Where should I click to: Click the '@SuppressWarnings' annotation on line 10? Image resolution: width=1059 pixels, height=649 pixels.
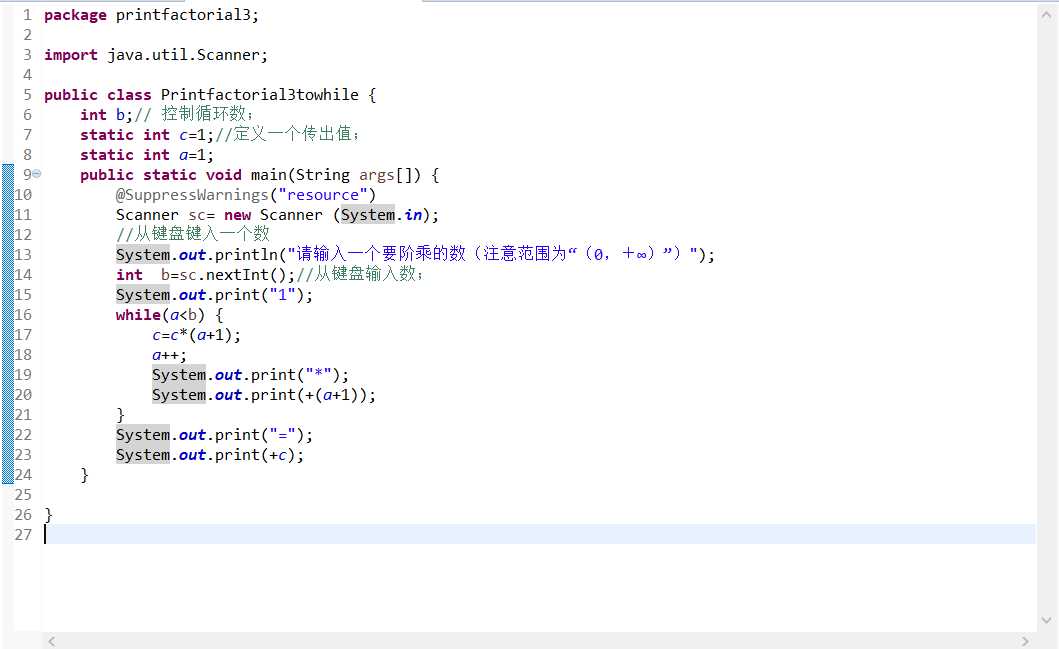click(x=192, y=194)
